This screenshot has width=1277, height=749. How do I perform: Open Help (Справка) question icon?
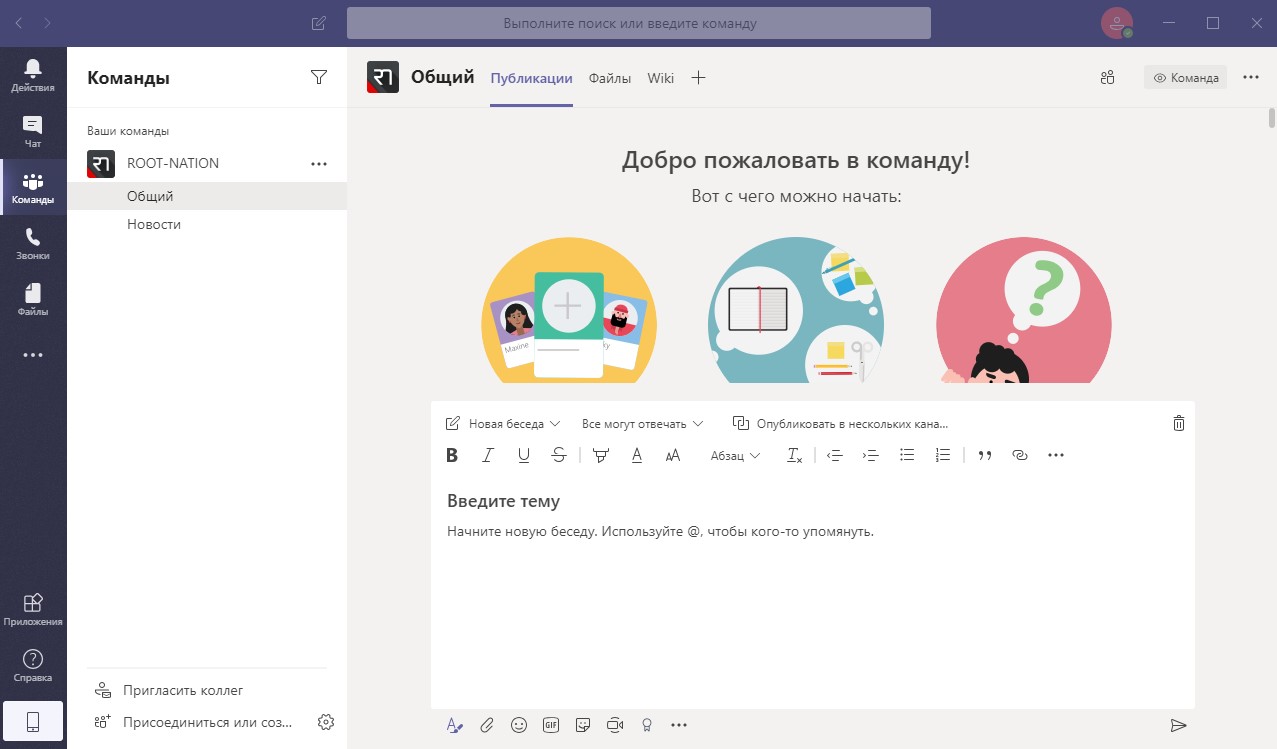pos(33,665)
